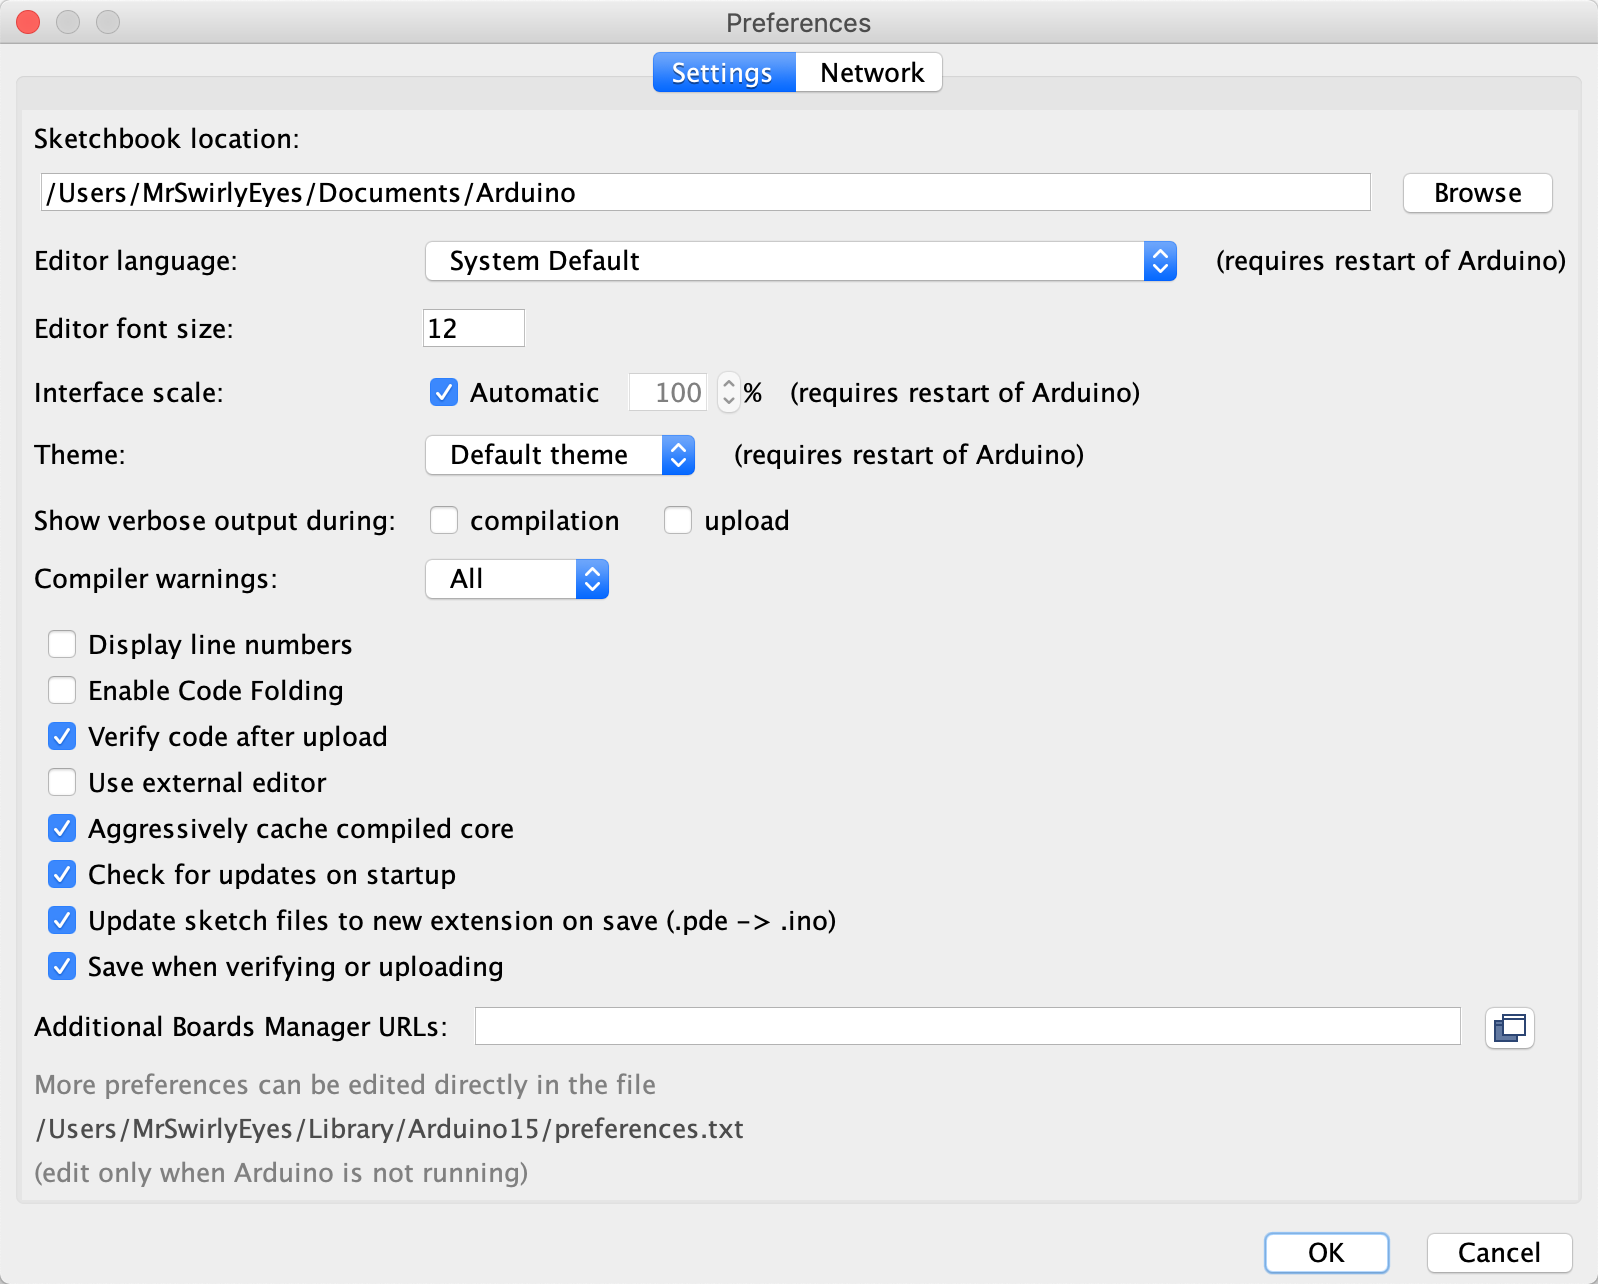
Task: Enable verbose output during compilation
Action: click(444, 521)
